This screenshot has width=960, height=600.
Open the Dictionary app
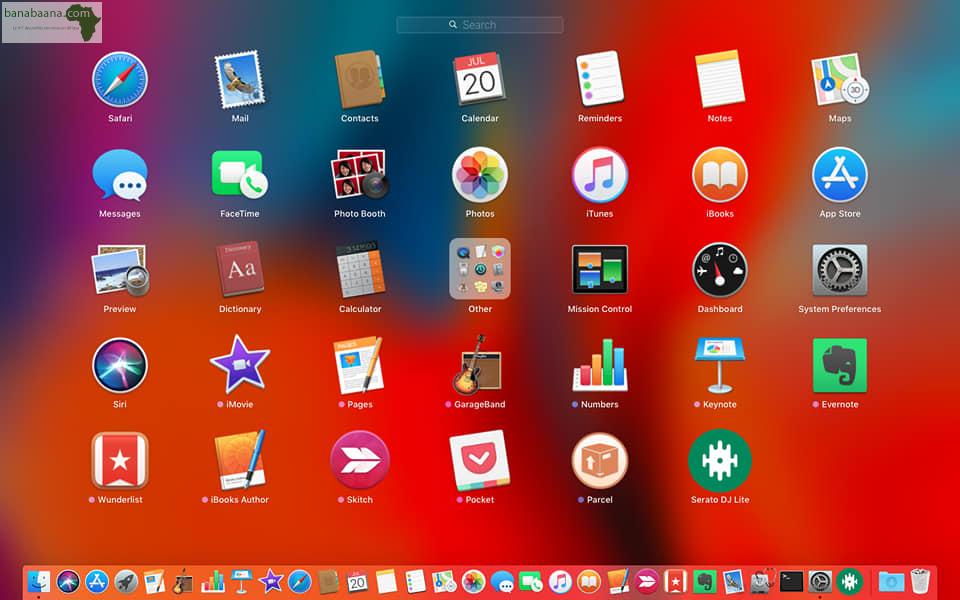[x=239, y=270]
